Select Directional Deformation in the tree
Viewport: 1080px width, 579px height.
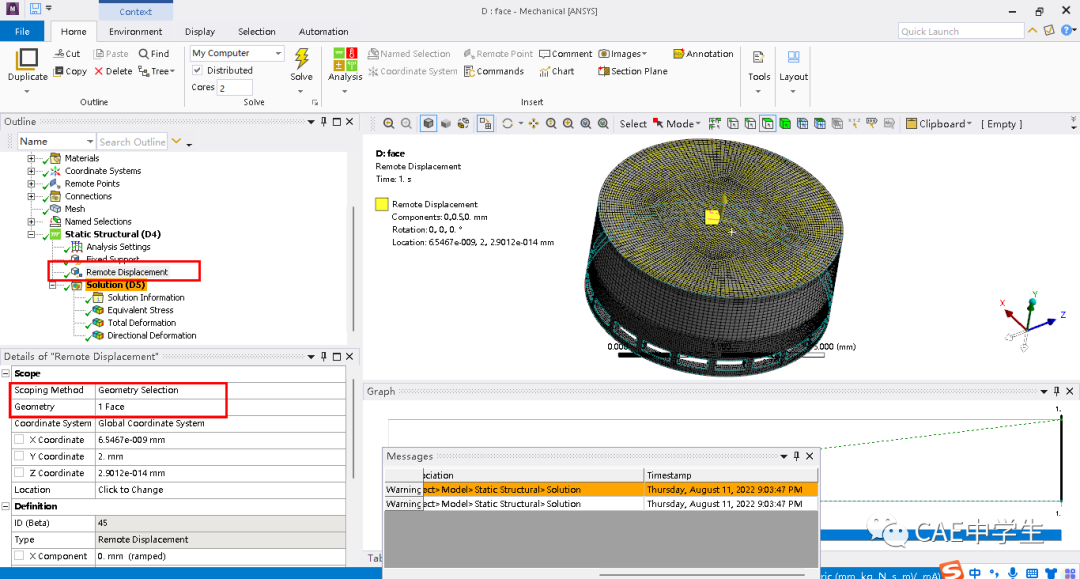pos(152,335)
